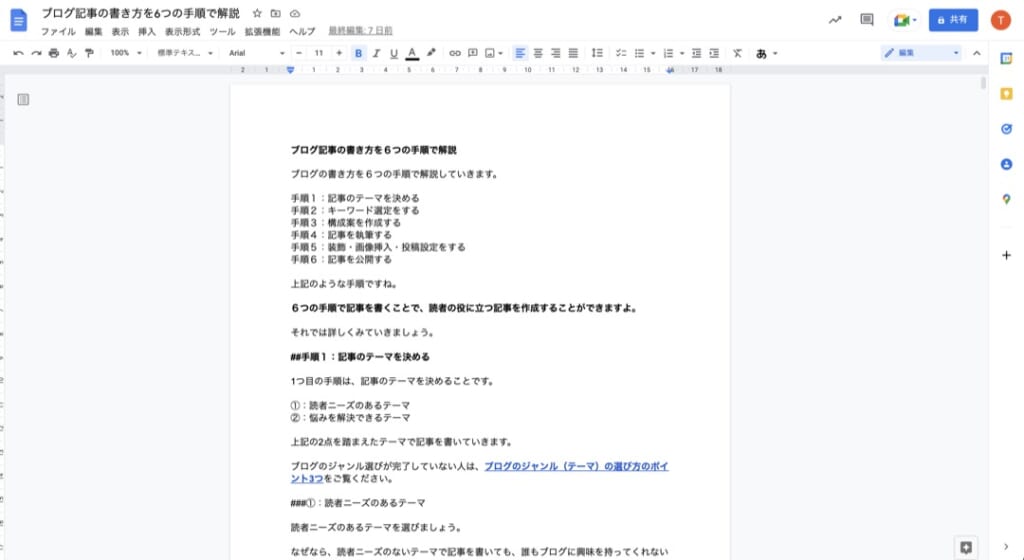
Task: Open the 編集 menu in menu bar
Action: pyautogui.click(x=93, y=31)
